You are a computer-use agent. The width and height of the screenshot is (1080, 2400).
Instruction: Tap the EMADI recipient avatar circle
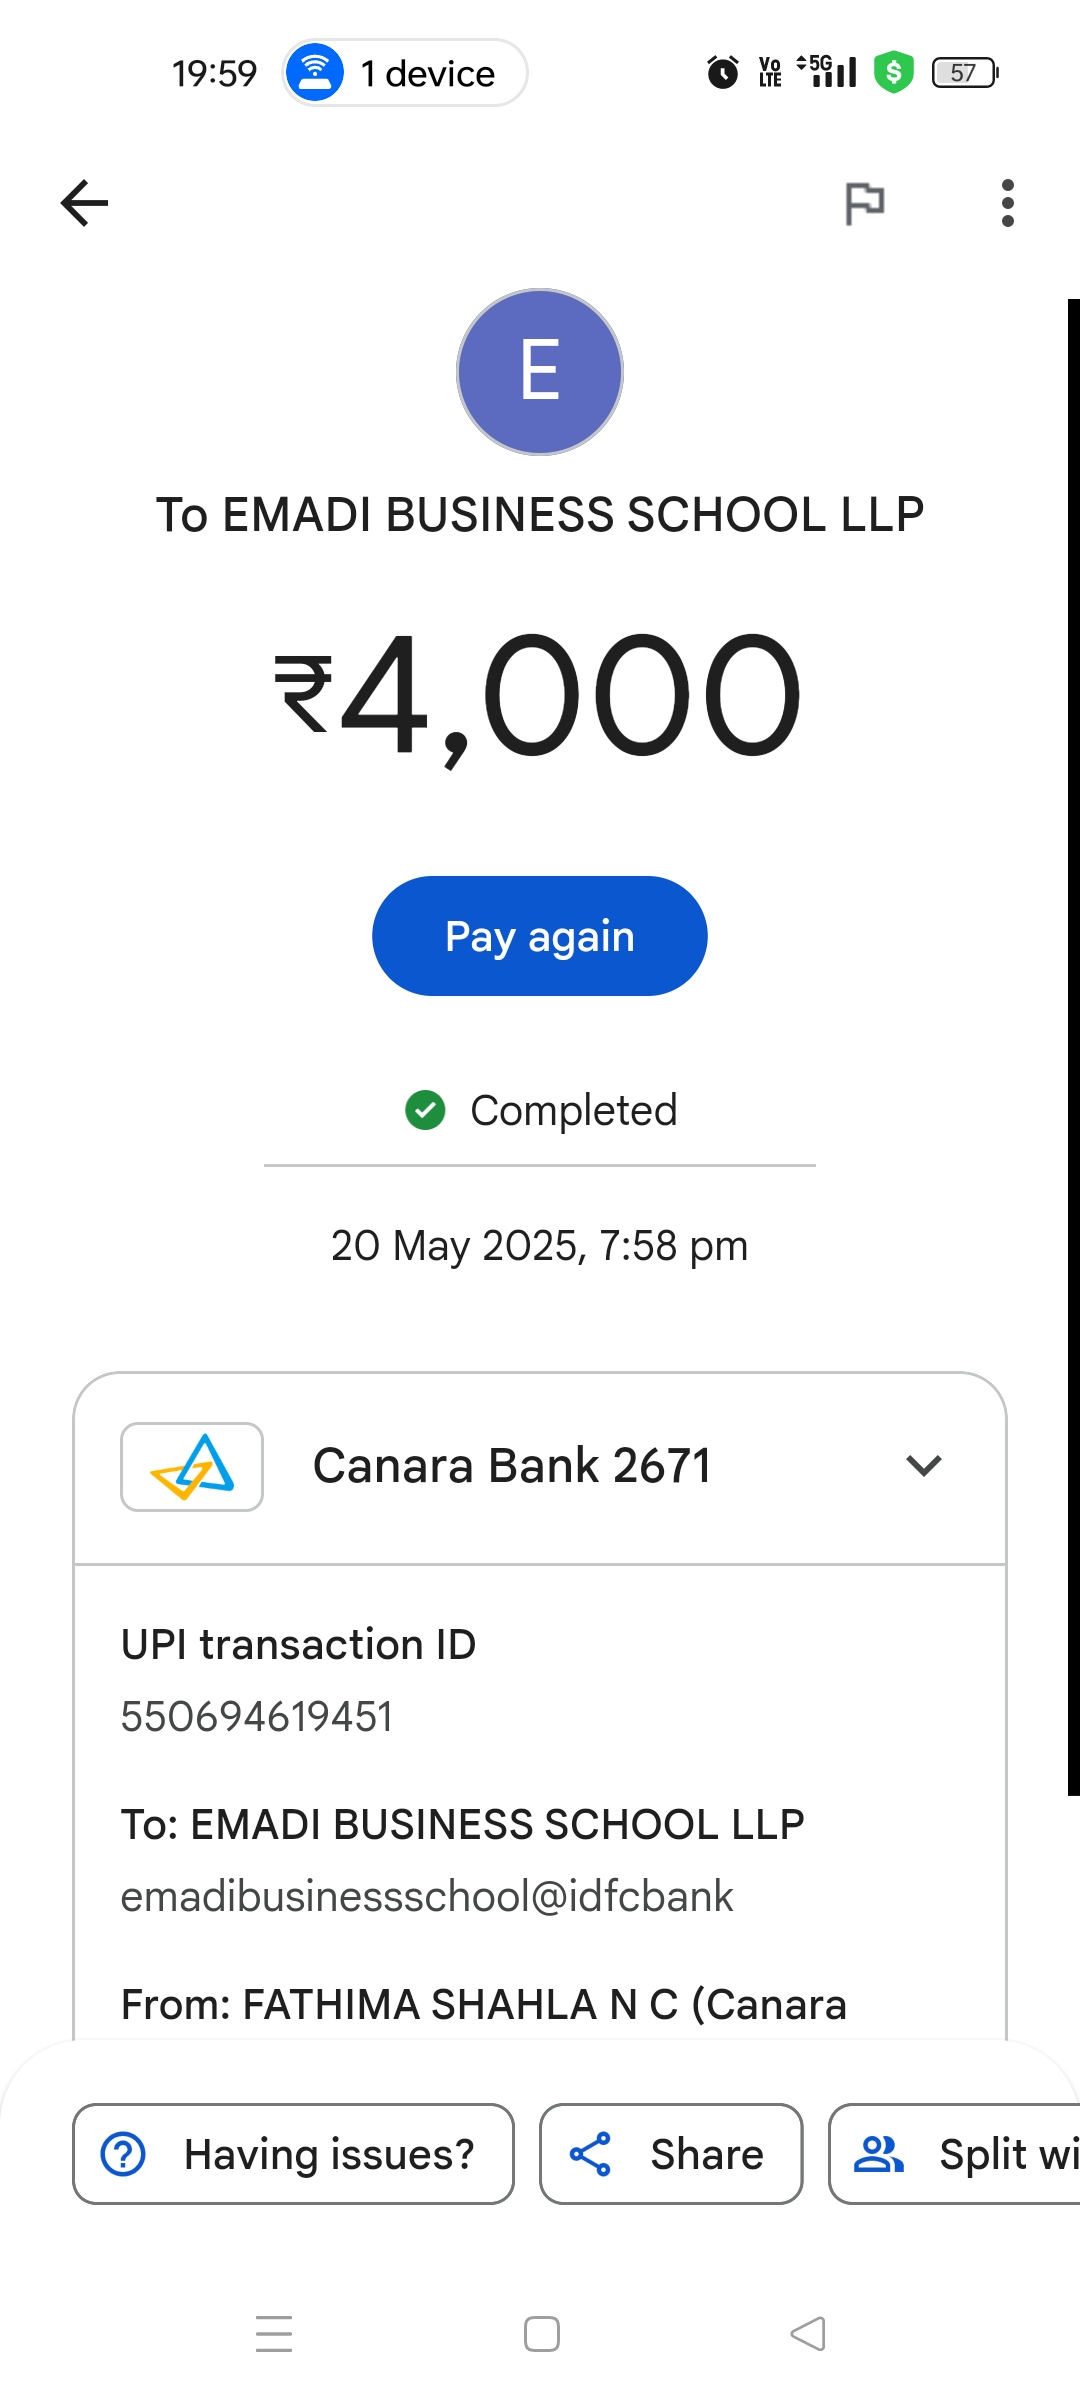point(540,372)
